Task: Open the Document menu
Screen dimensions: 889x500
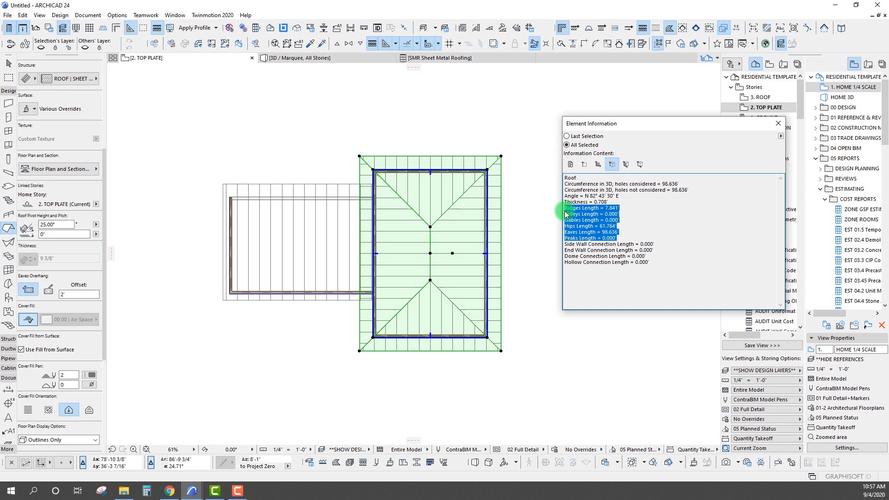Action: (88, 15)
